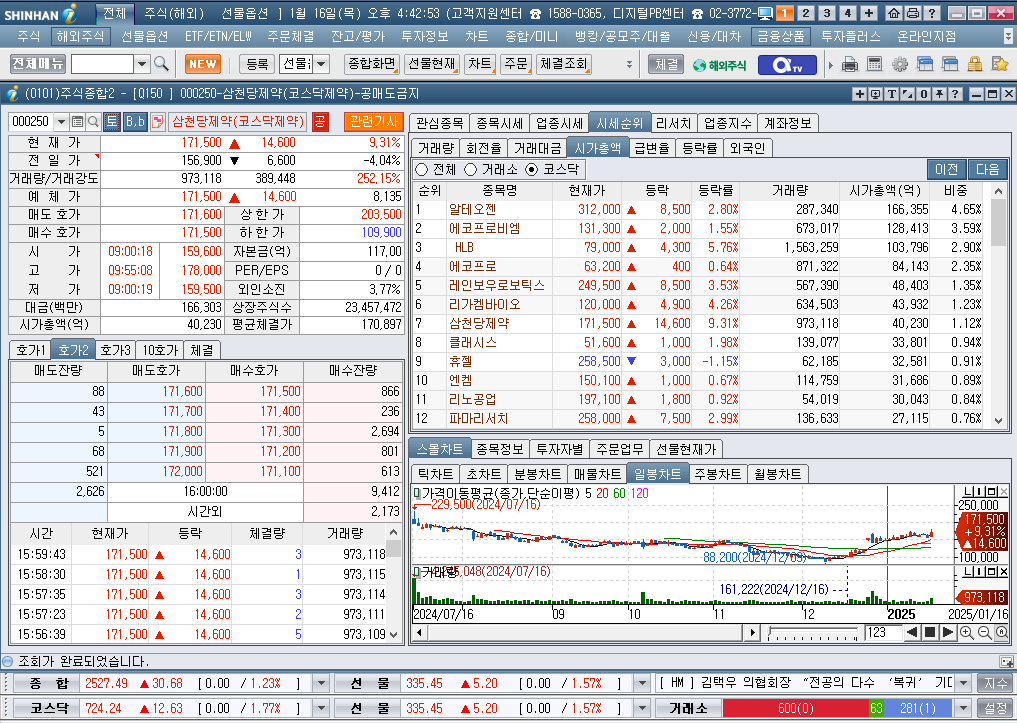Open the '금융상품' menu

pos(781,36)
